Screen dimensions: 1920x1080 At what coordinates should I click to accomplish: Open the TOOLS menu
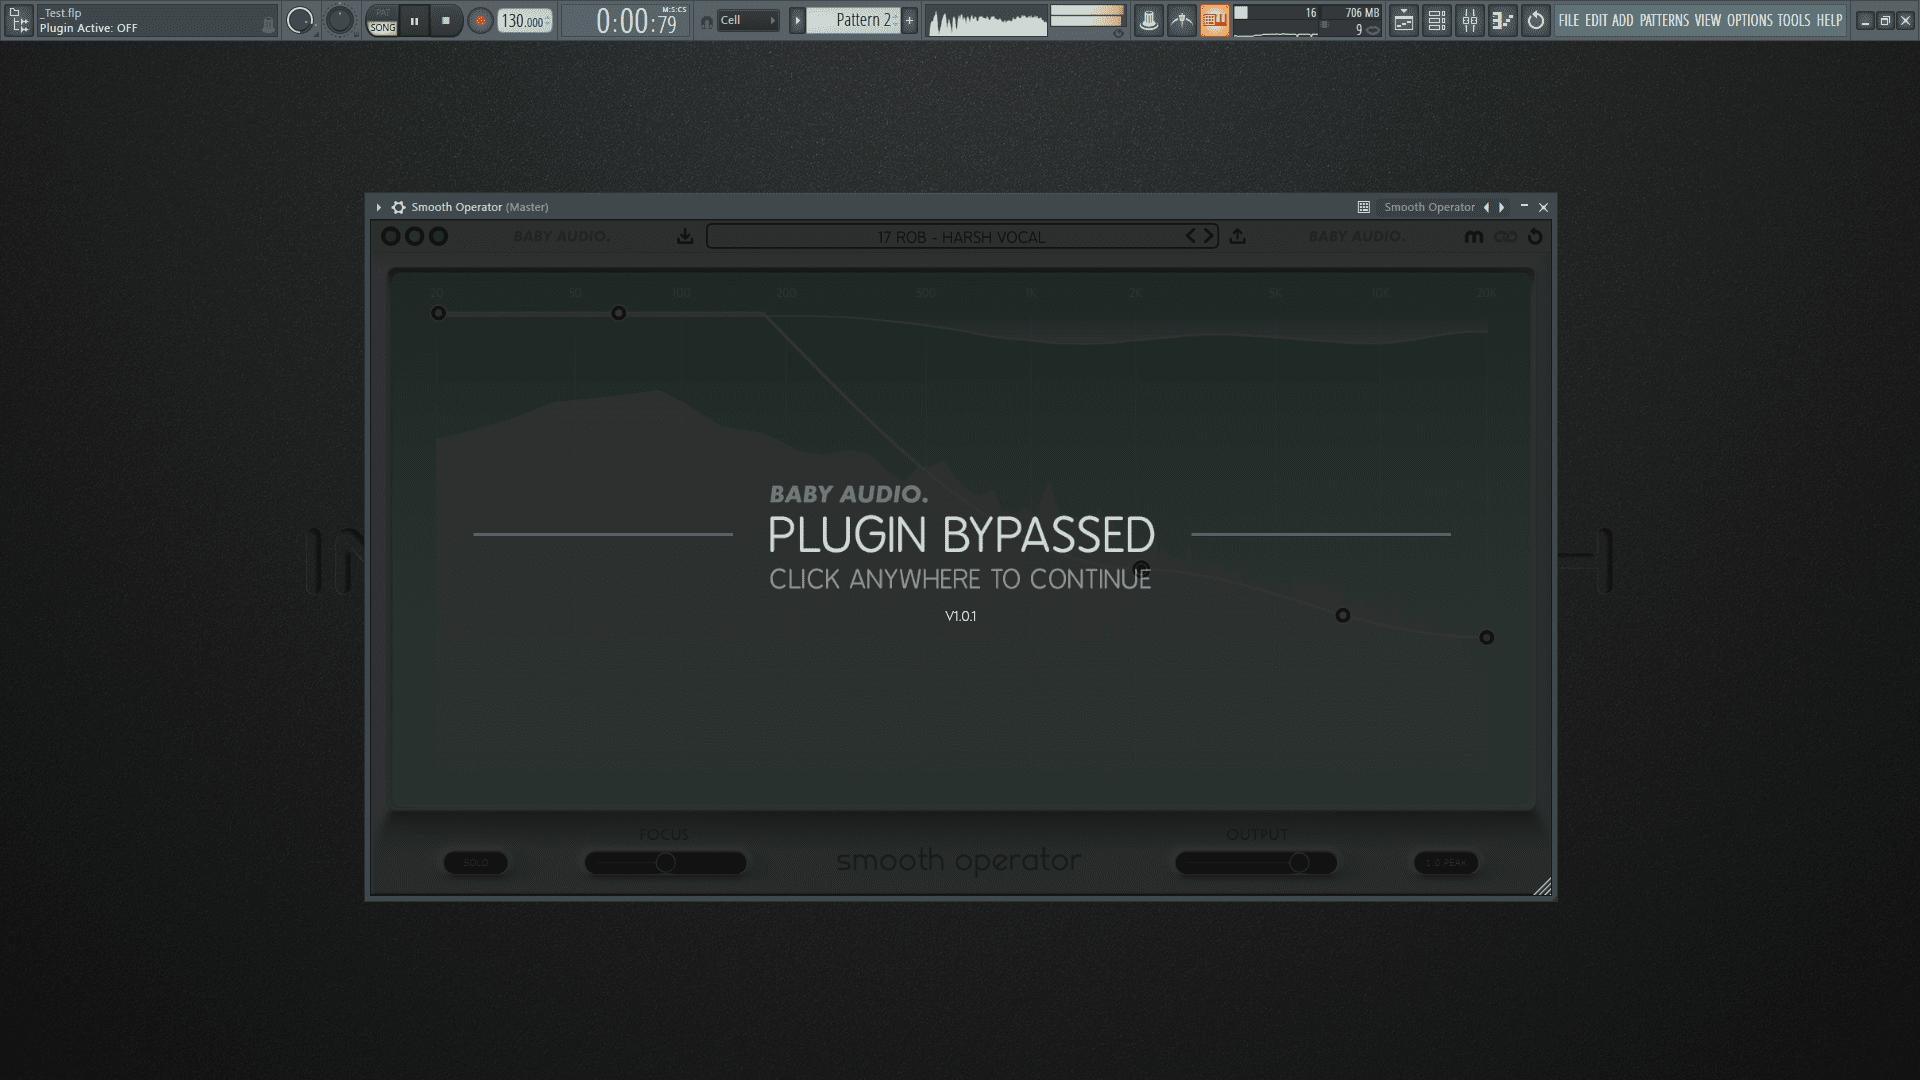coord(1794,20)
